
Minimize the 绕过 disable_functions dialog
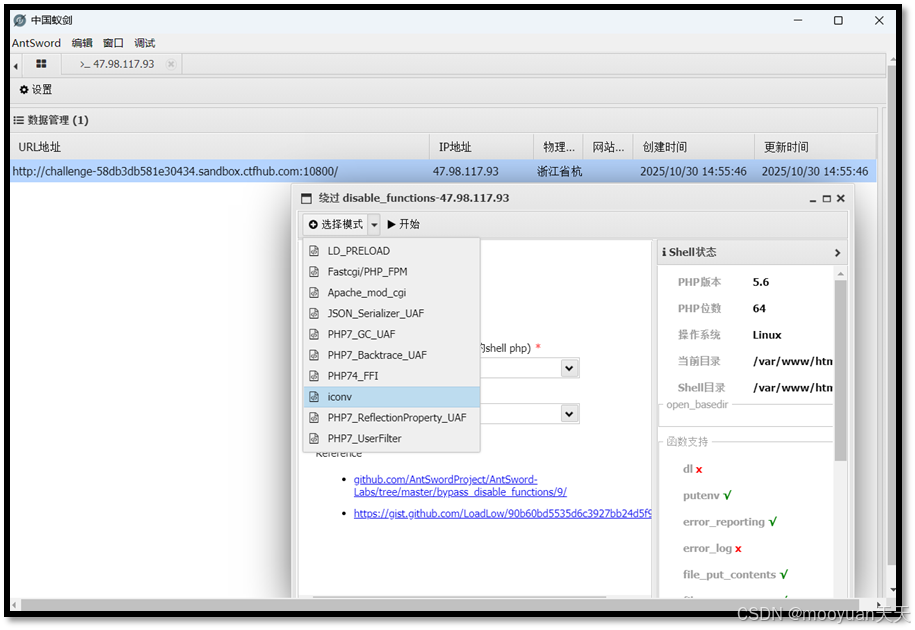(x=812, y=199)
